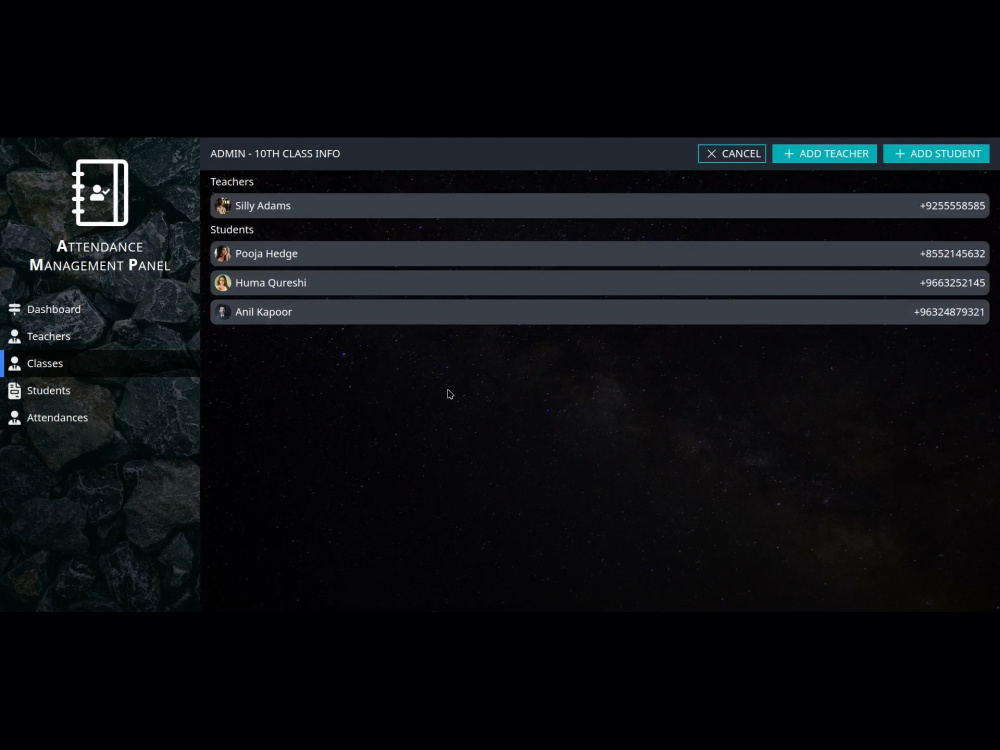Select the Anil Kapoor student name
Screen dimensions: 1000x750
(x=263, y=312)
